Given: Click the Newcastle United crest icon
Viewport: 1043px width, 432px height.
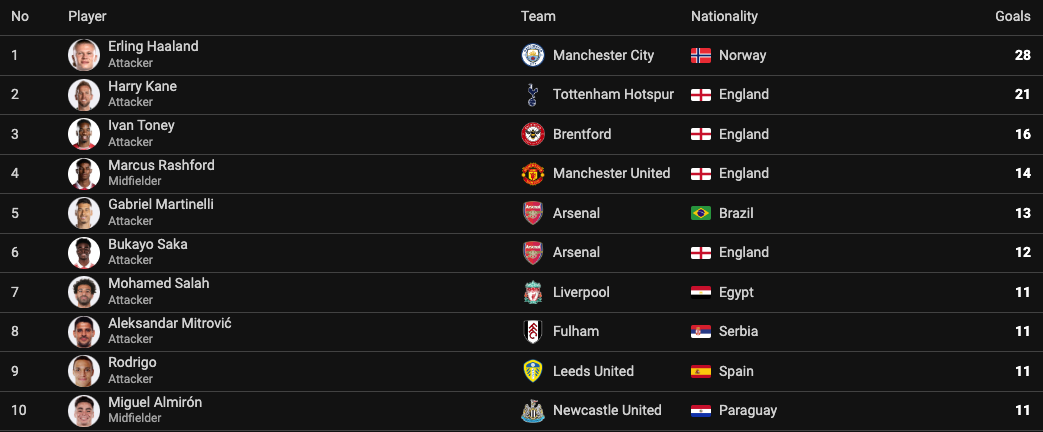Looking at the screenshot, I should tap(532, 411).
